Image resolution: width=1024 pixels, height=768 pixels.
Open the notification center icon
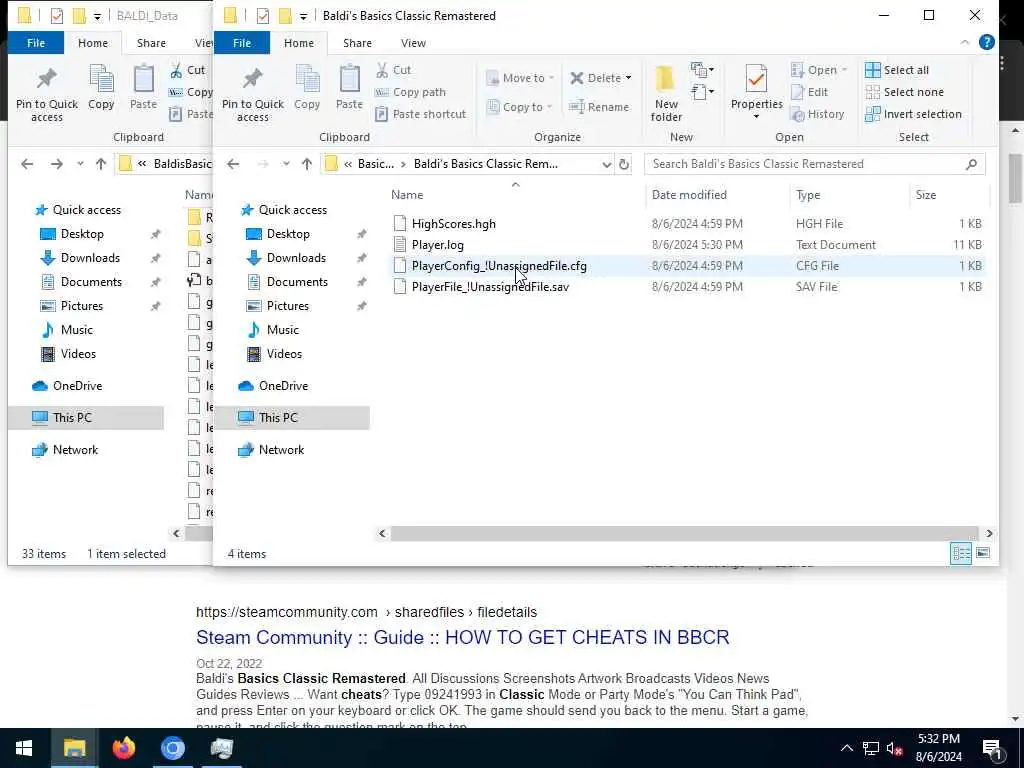(x=991, y=748)
